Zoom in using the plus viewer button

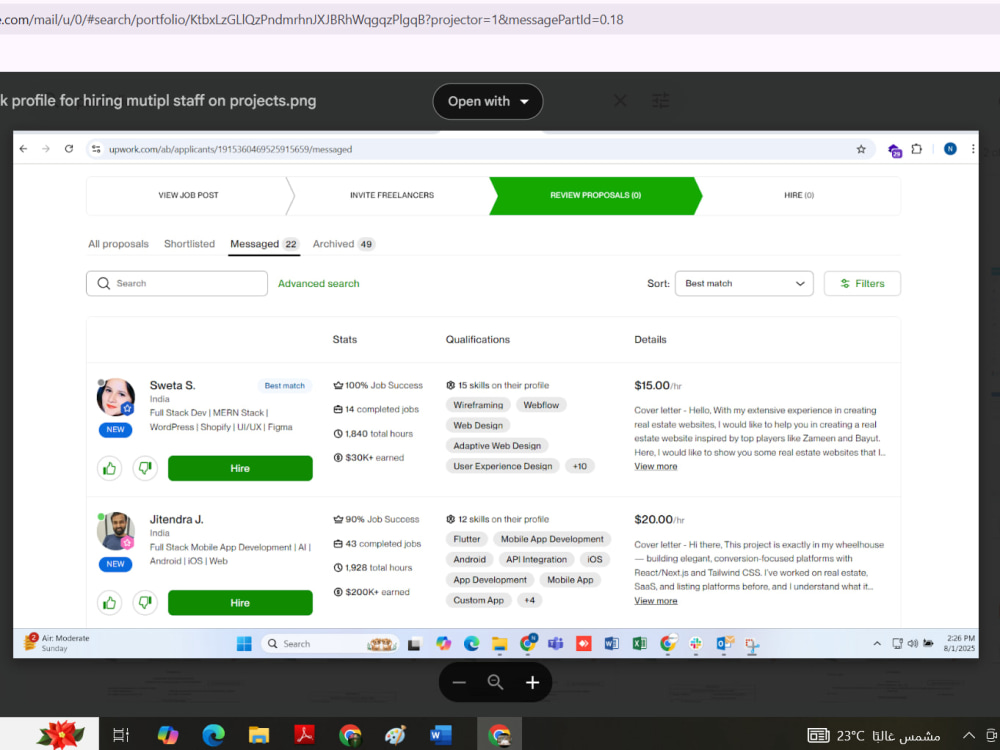click(533, 682)
